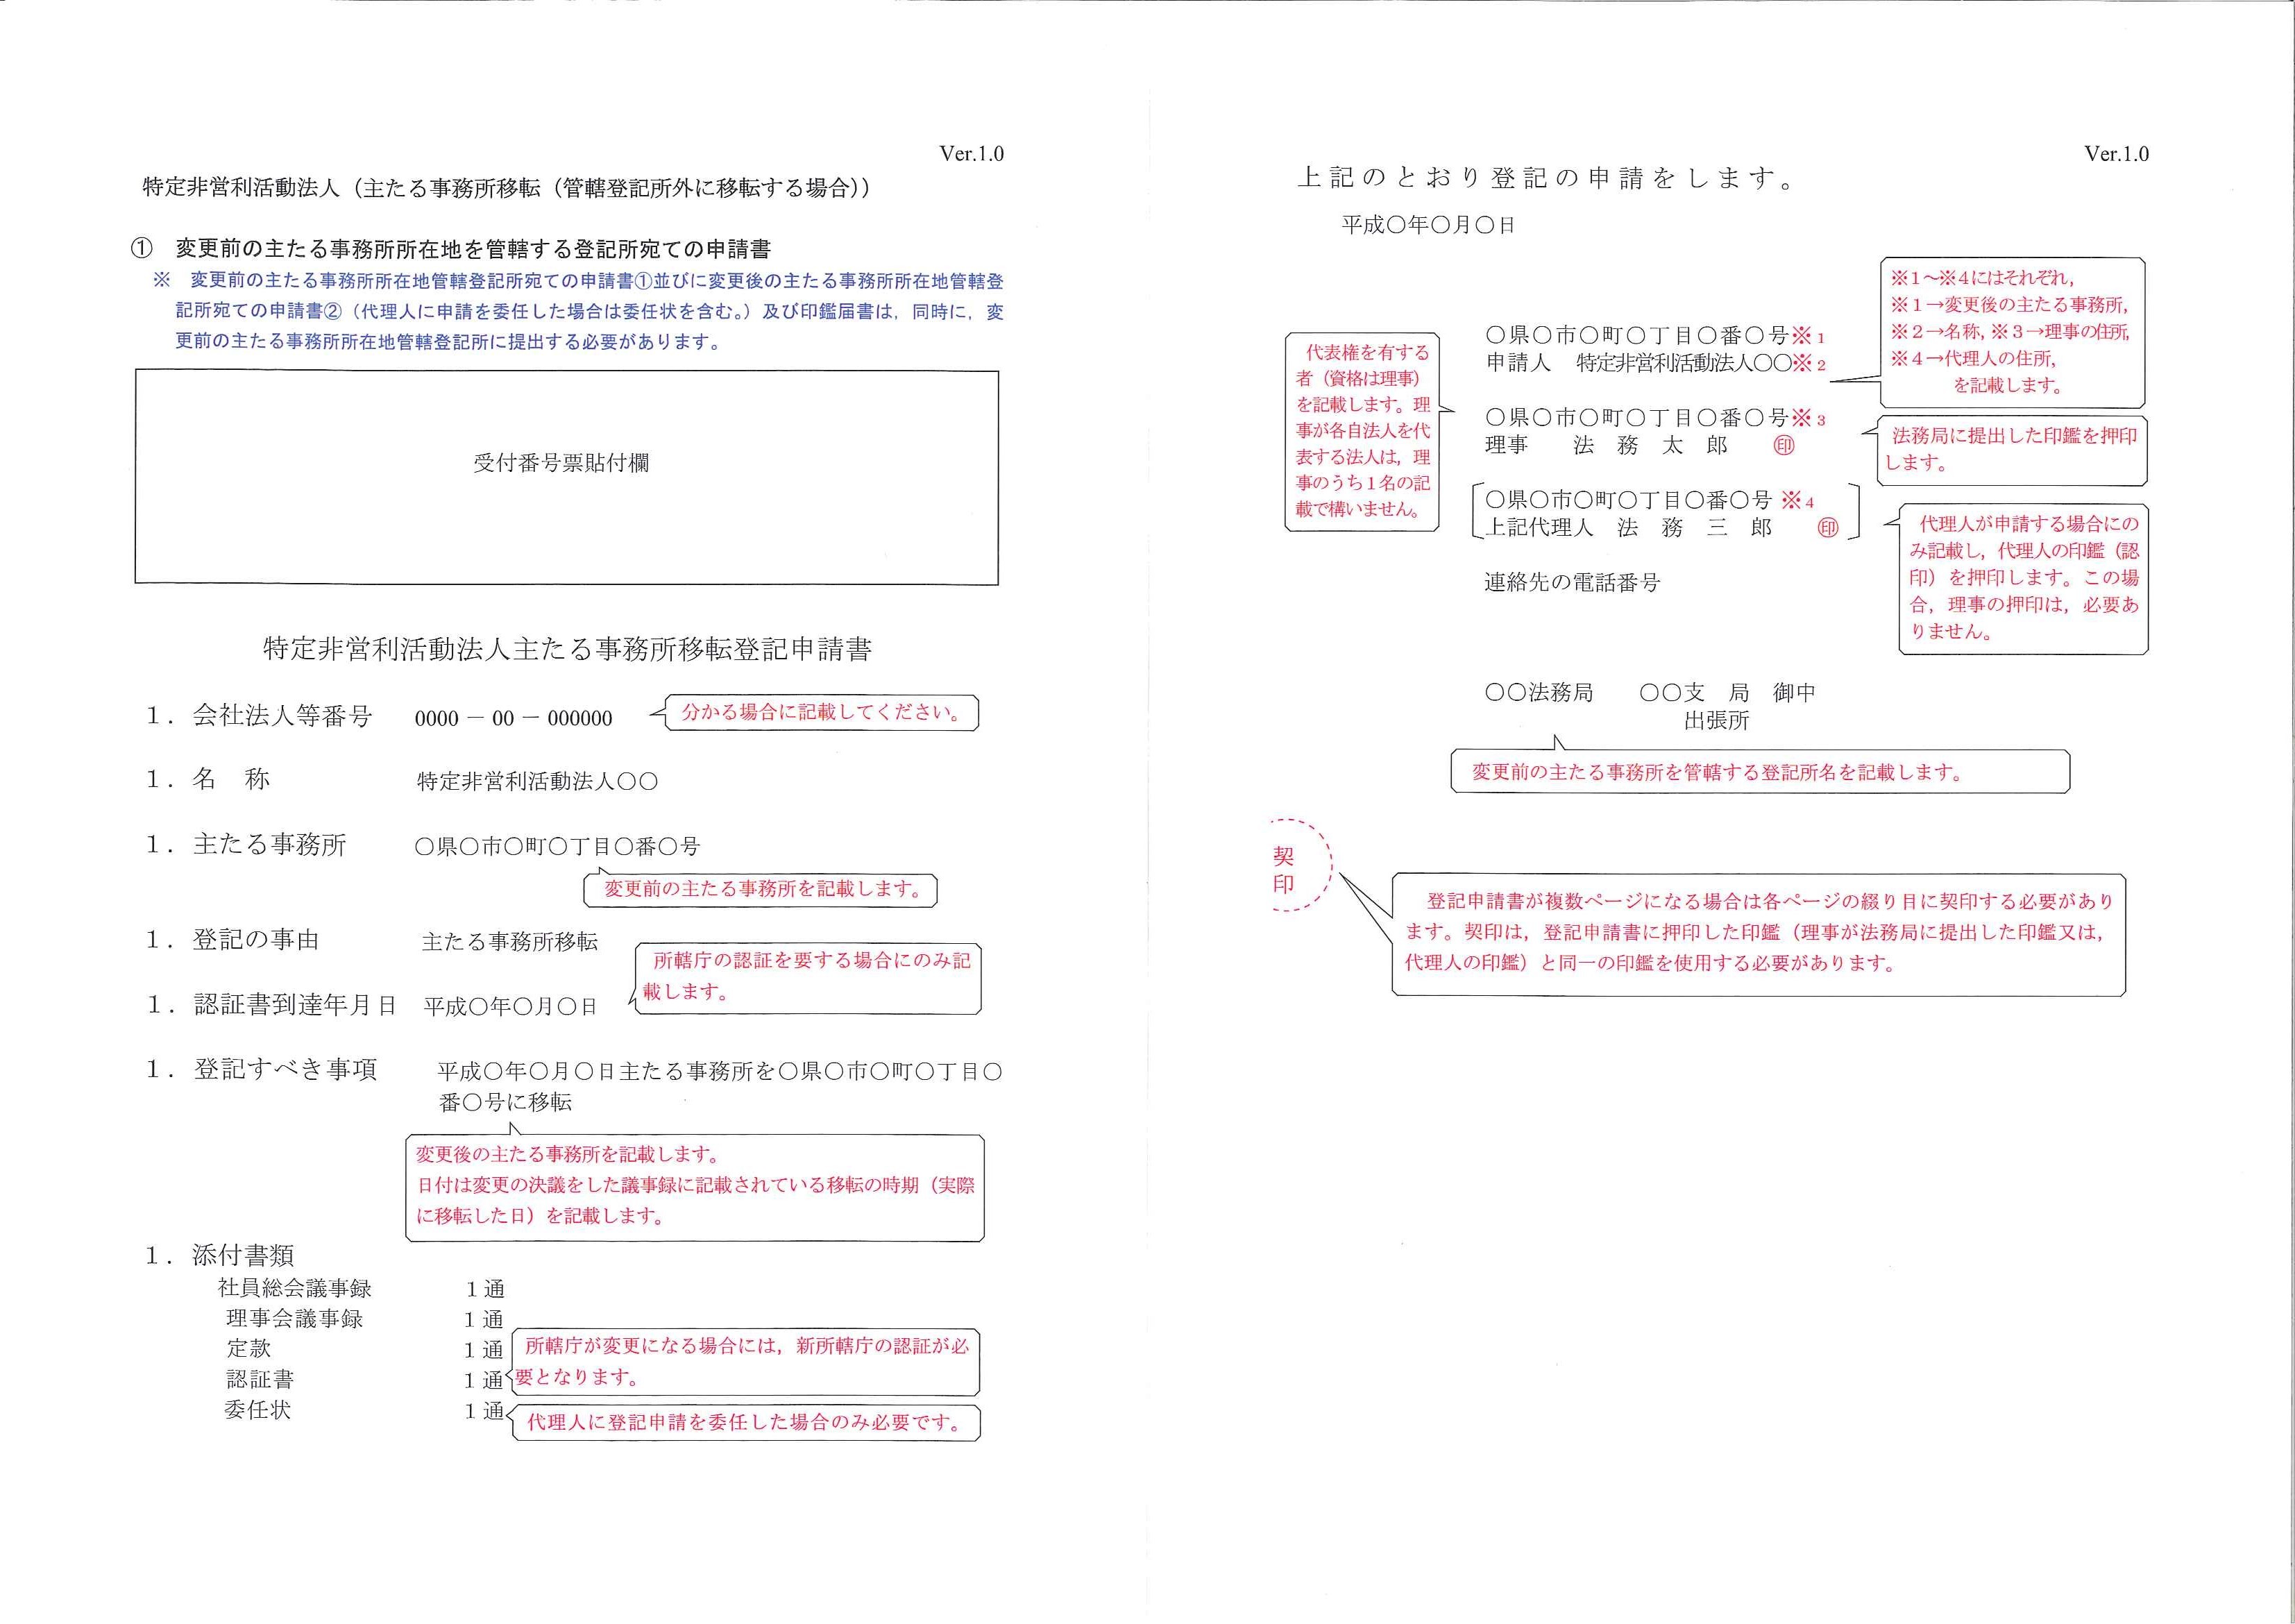Click the note about "新所轄庁の認証が必要"
This screenshot has width=2295, height=1624.
pyautogui.click(x=745, y=1361)
